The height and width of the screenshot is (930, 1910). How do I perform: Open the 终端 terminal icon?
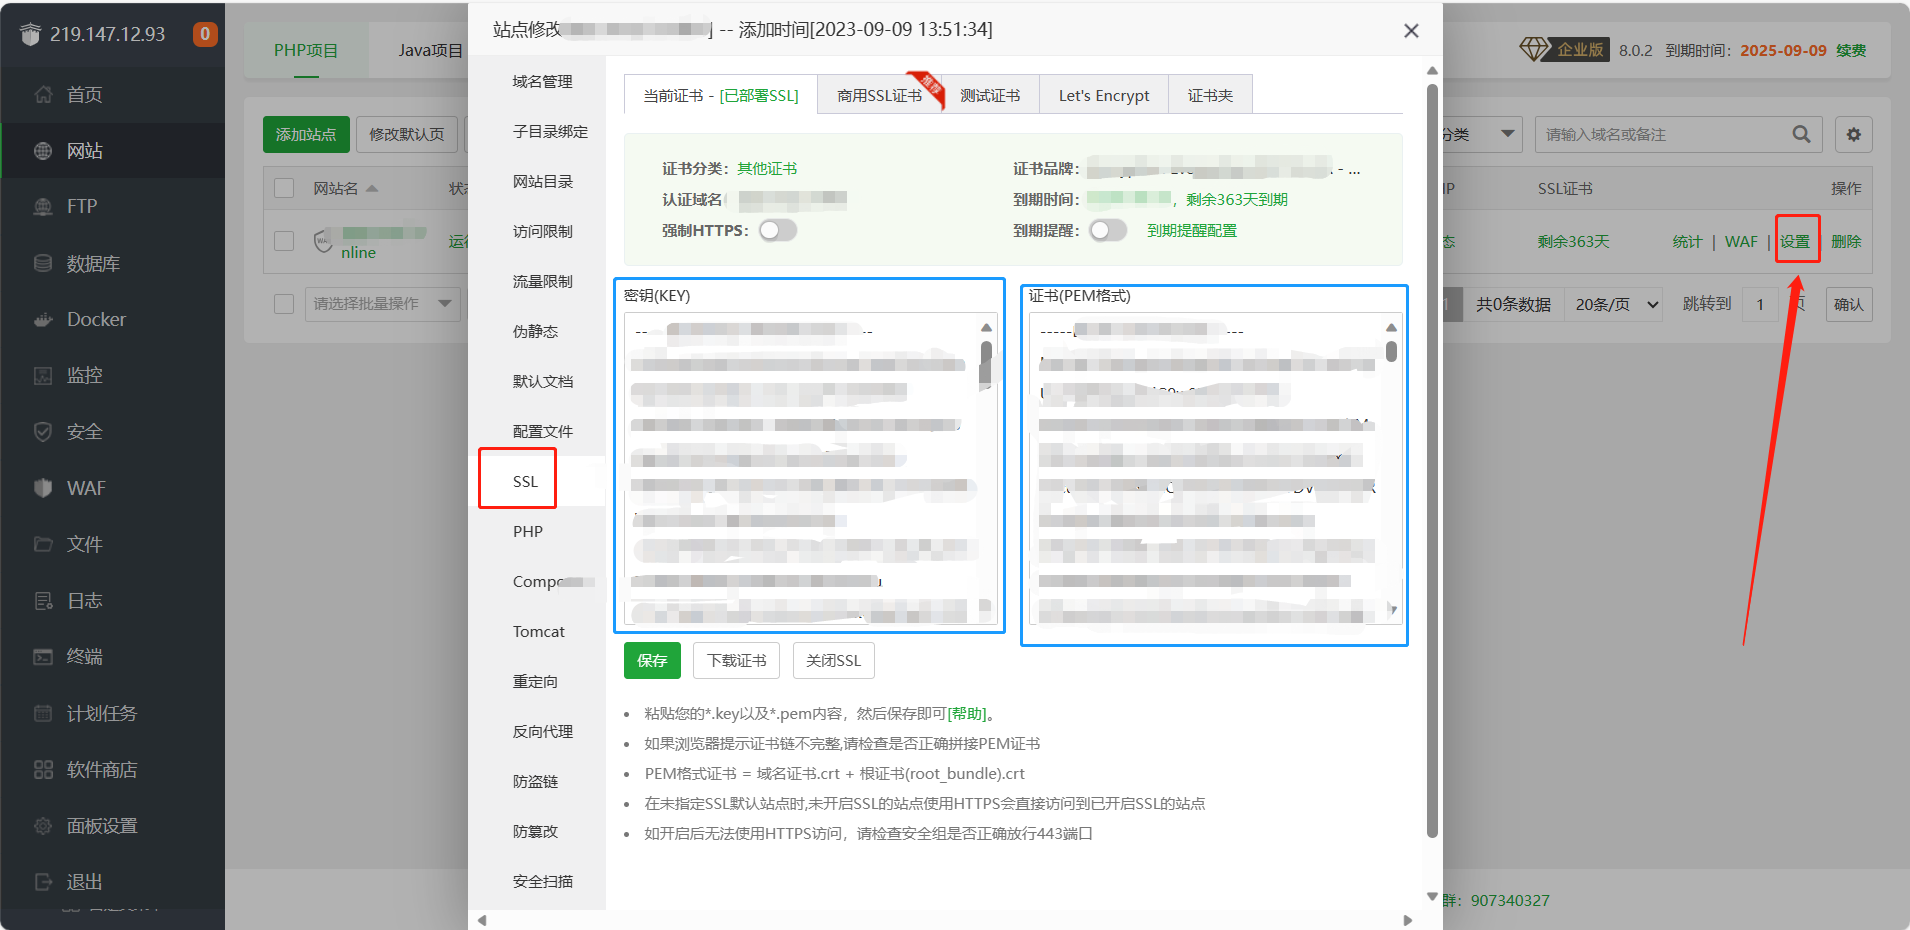pyautogui.click(x=43, y=657)
